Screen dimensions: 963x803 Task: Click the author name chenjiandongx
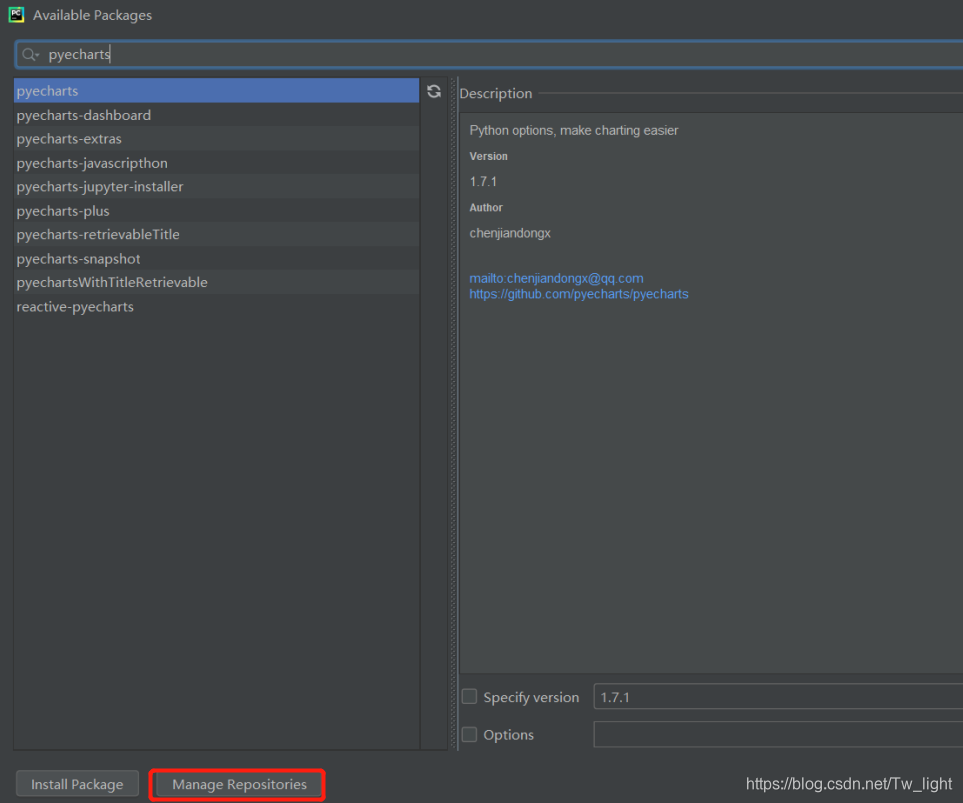(x=510, y=233)
